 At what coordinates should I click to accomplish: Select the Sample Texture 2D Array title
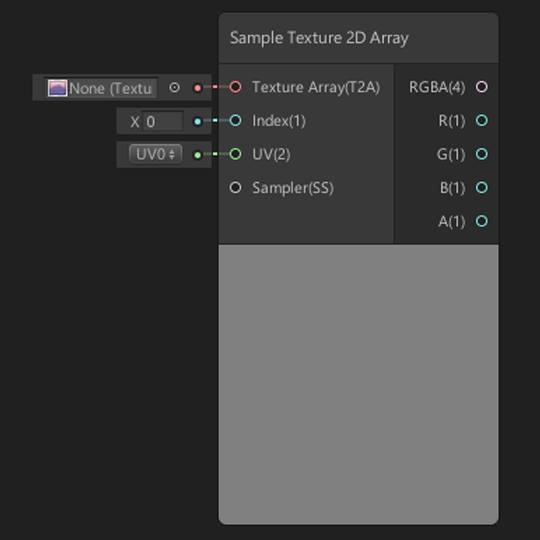pyautogui.click(x=319, y=38)
